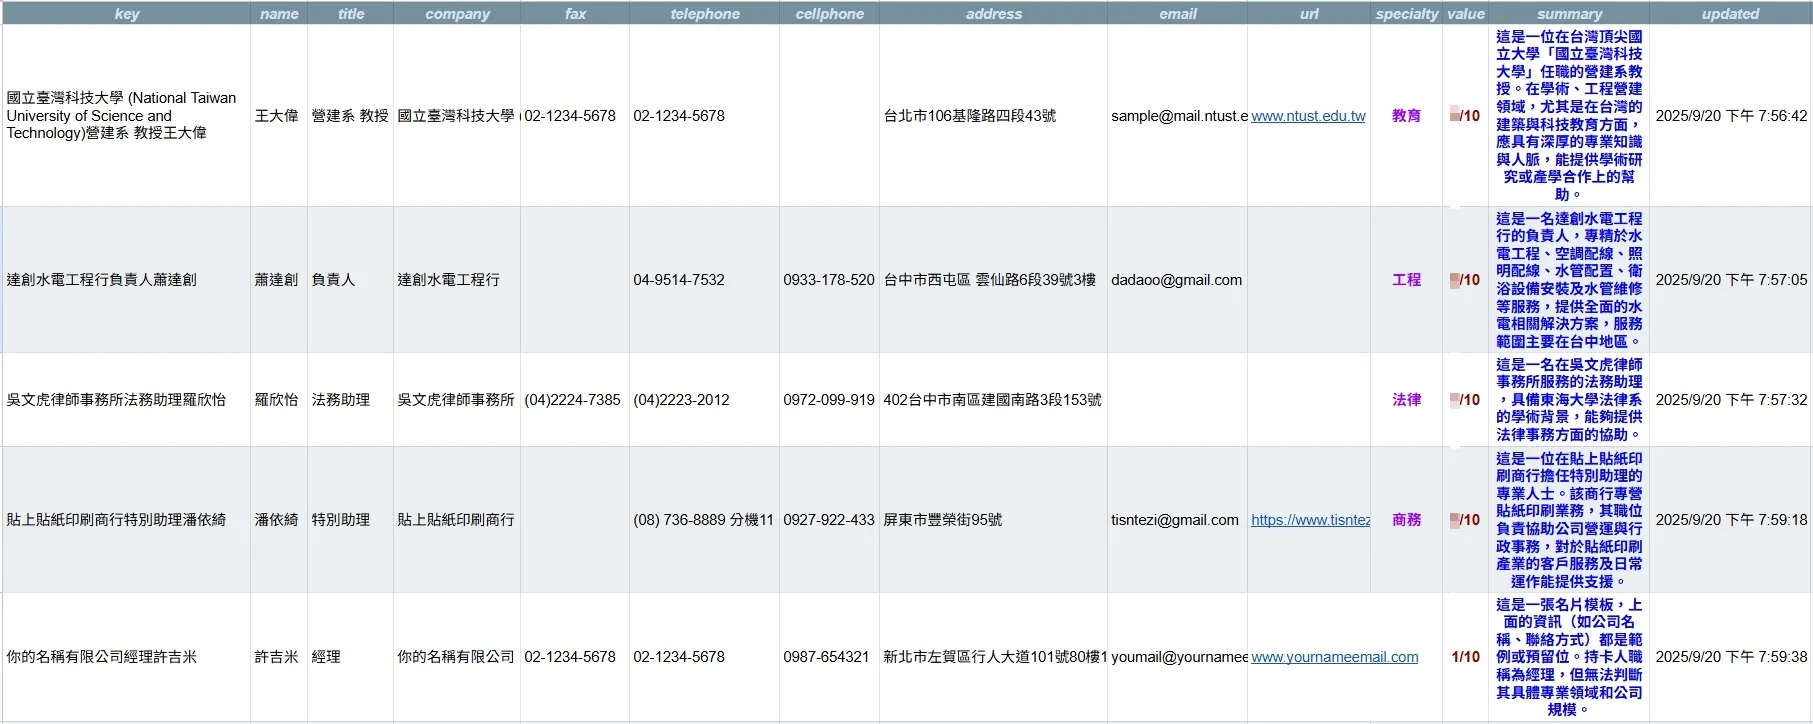The height and width of the screenshot is (724, 1813).
Task: Select the title cell 負責人
Action: tap(350, 280)
